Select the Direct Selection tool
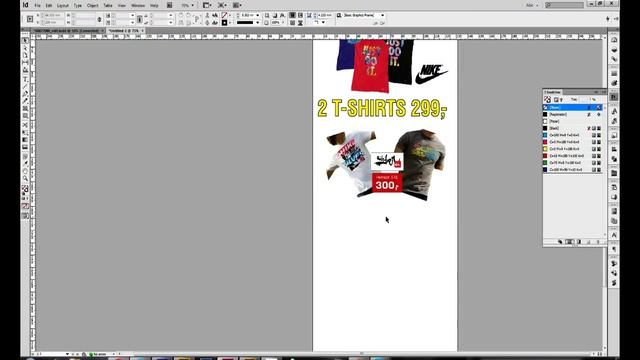 pyautogui.click(x=25, y=48)
